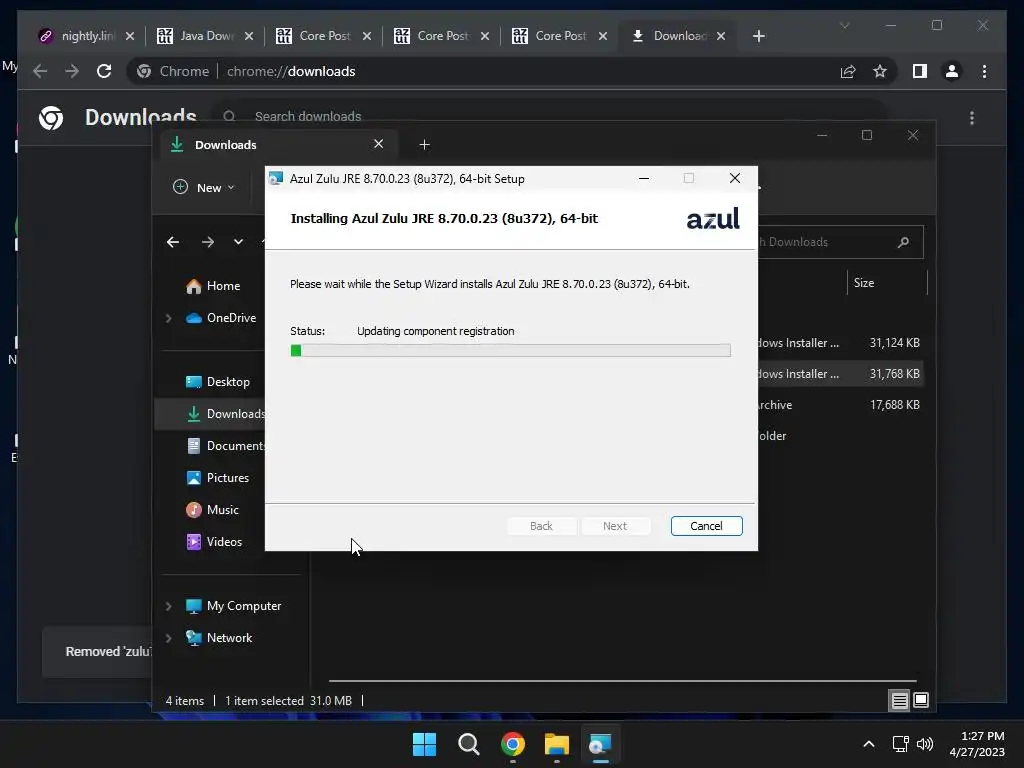The width and height of the screenshot is (1024, 768).
Task: Expand the OneDrive tree node
Action: coord(168,318)
